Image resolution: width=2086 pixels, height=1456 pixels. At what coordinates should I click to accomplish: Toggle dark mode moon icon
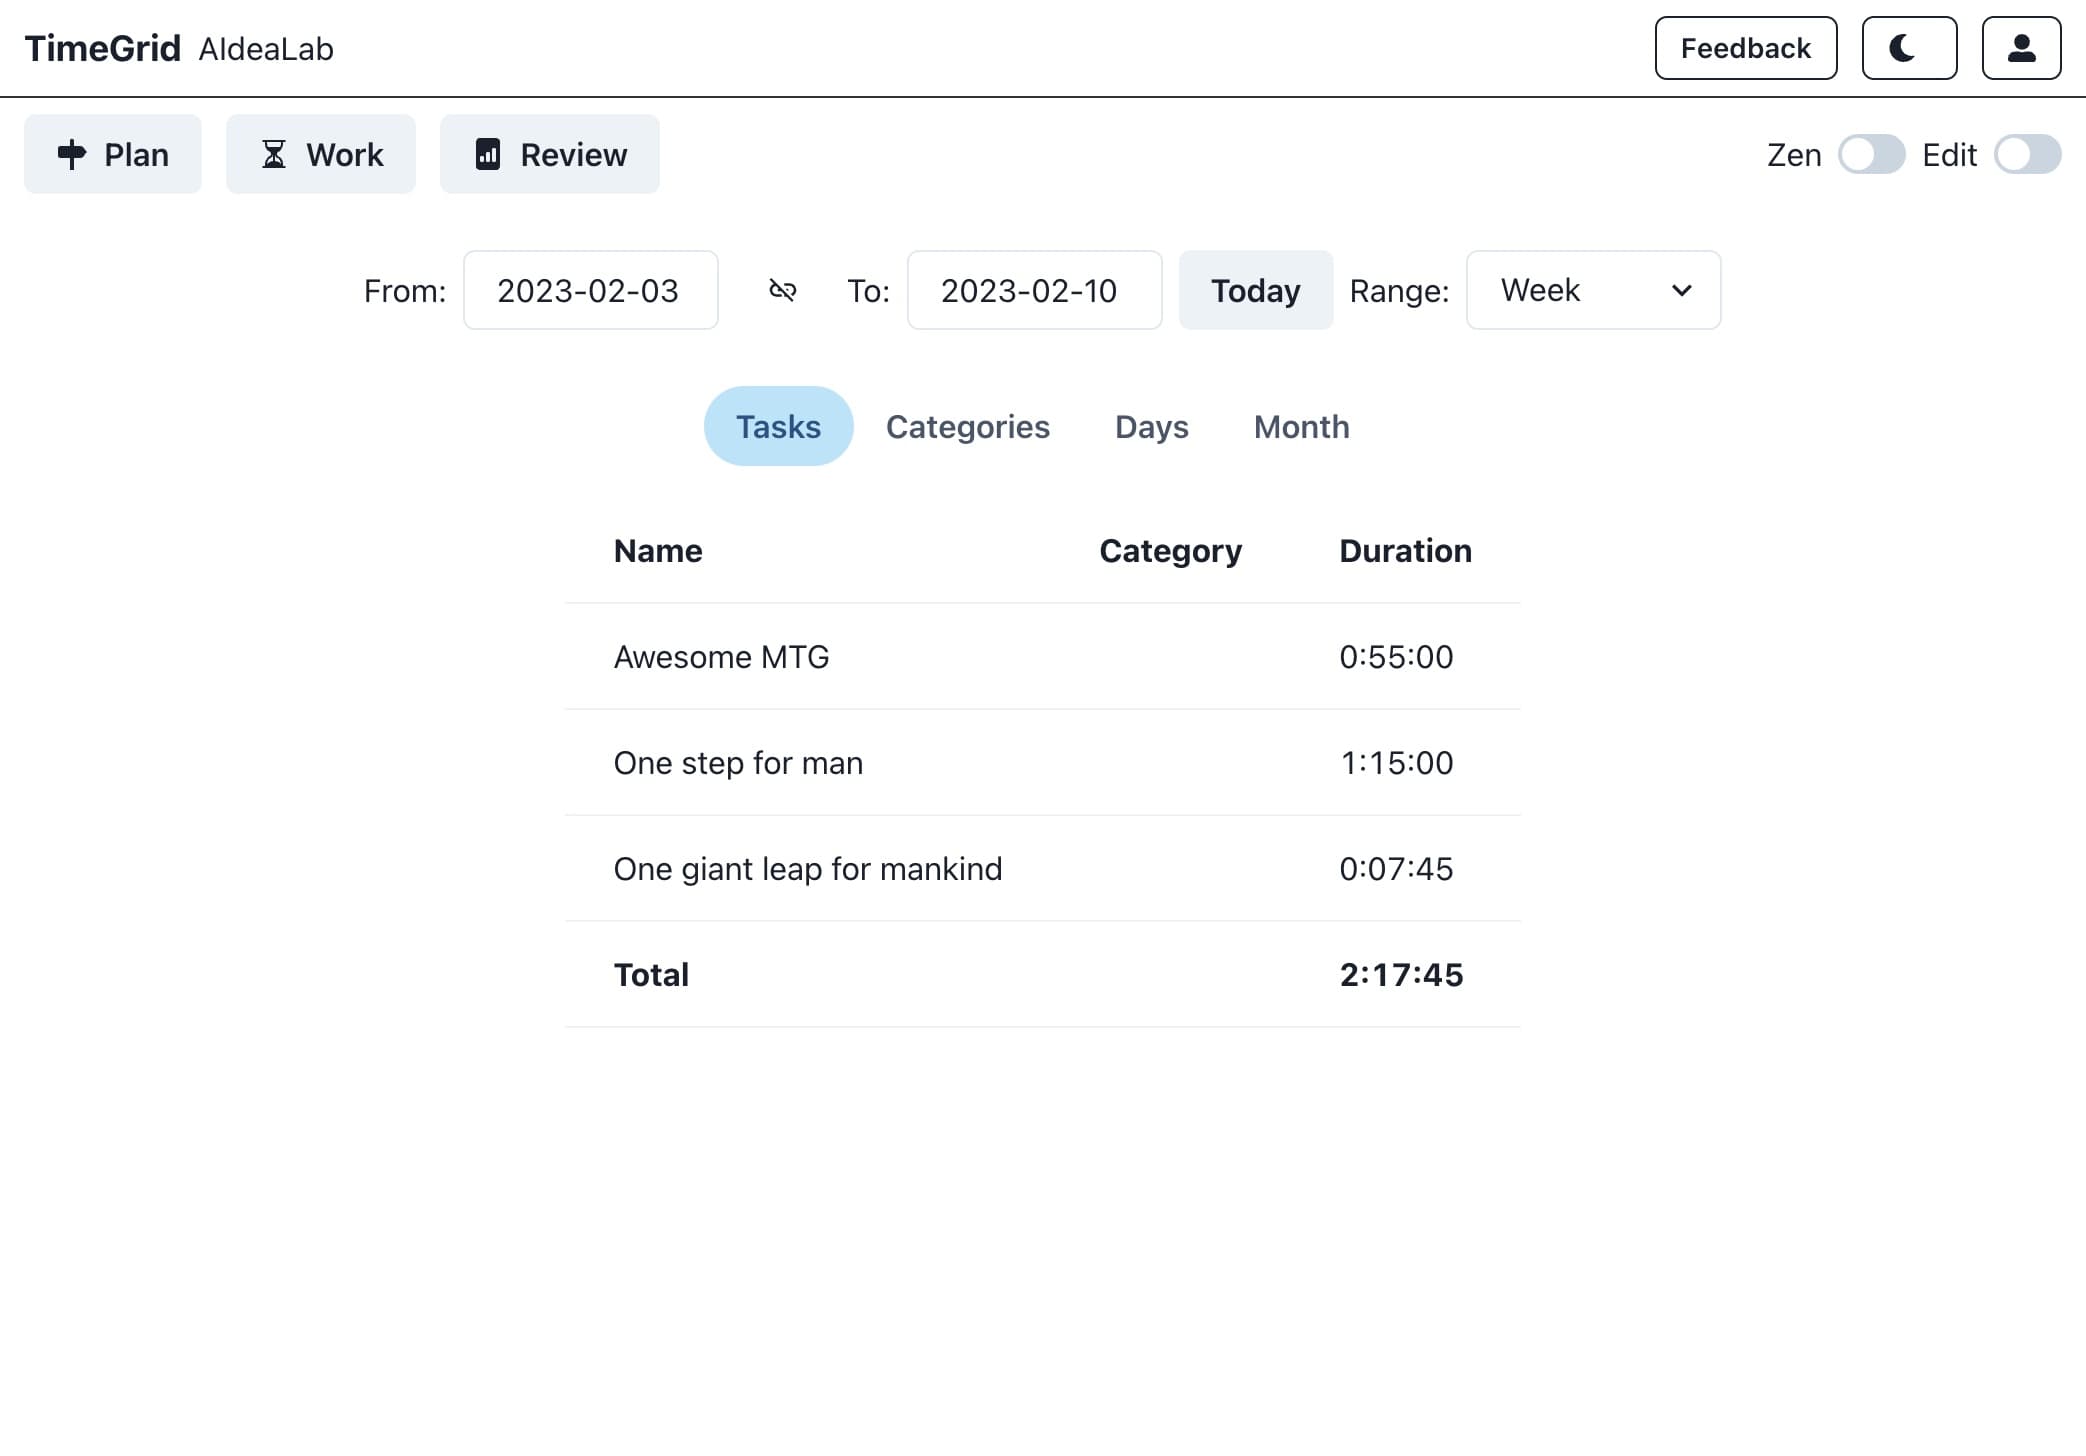pos(1908,48)
